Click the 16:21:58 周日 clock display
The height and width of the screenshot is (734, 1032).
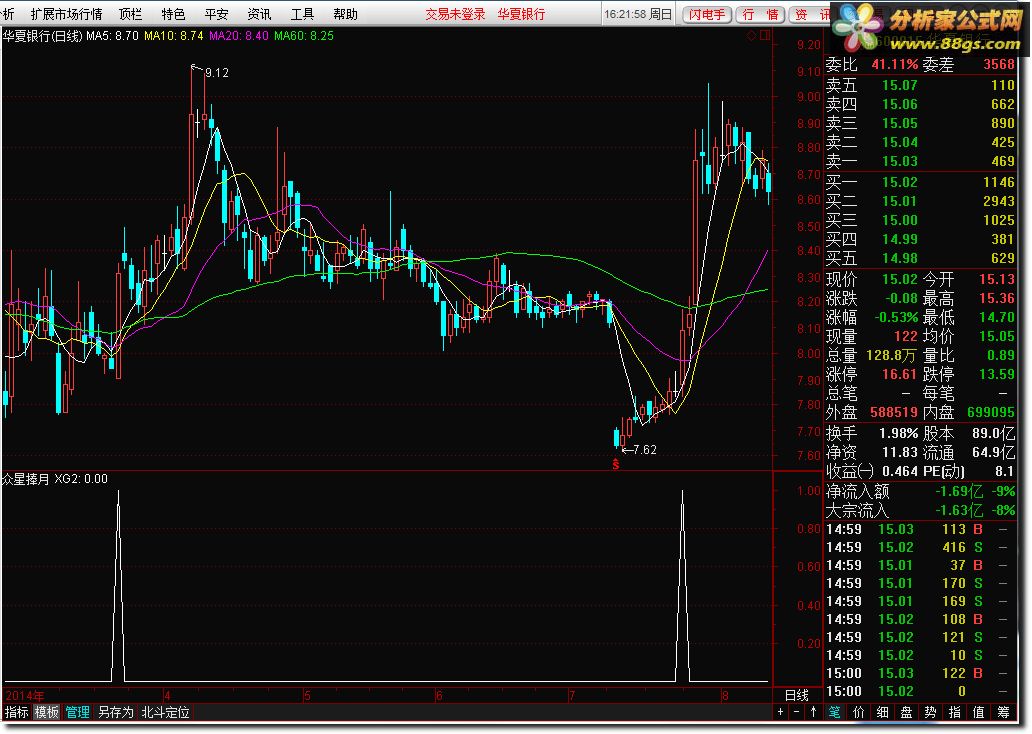638,14
